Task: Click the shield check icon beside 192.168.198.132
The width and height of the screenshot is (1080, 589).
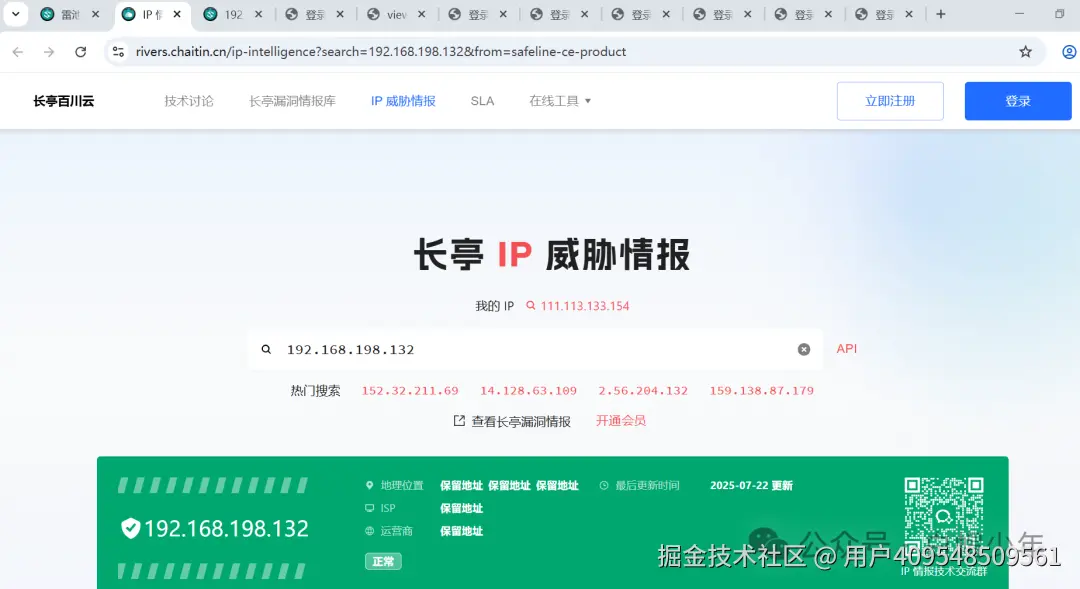Action: click(133, 528)
